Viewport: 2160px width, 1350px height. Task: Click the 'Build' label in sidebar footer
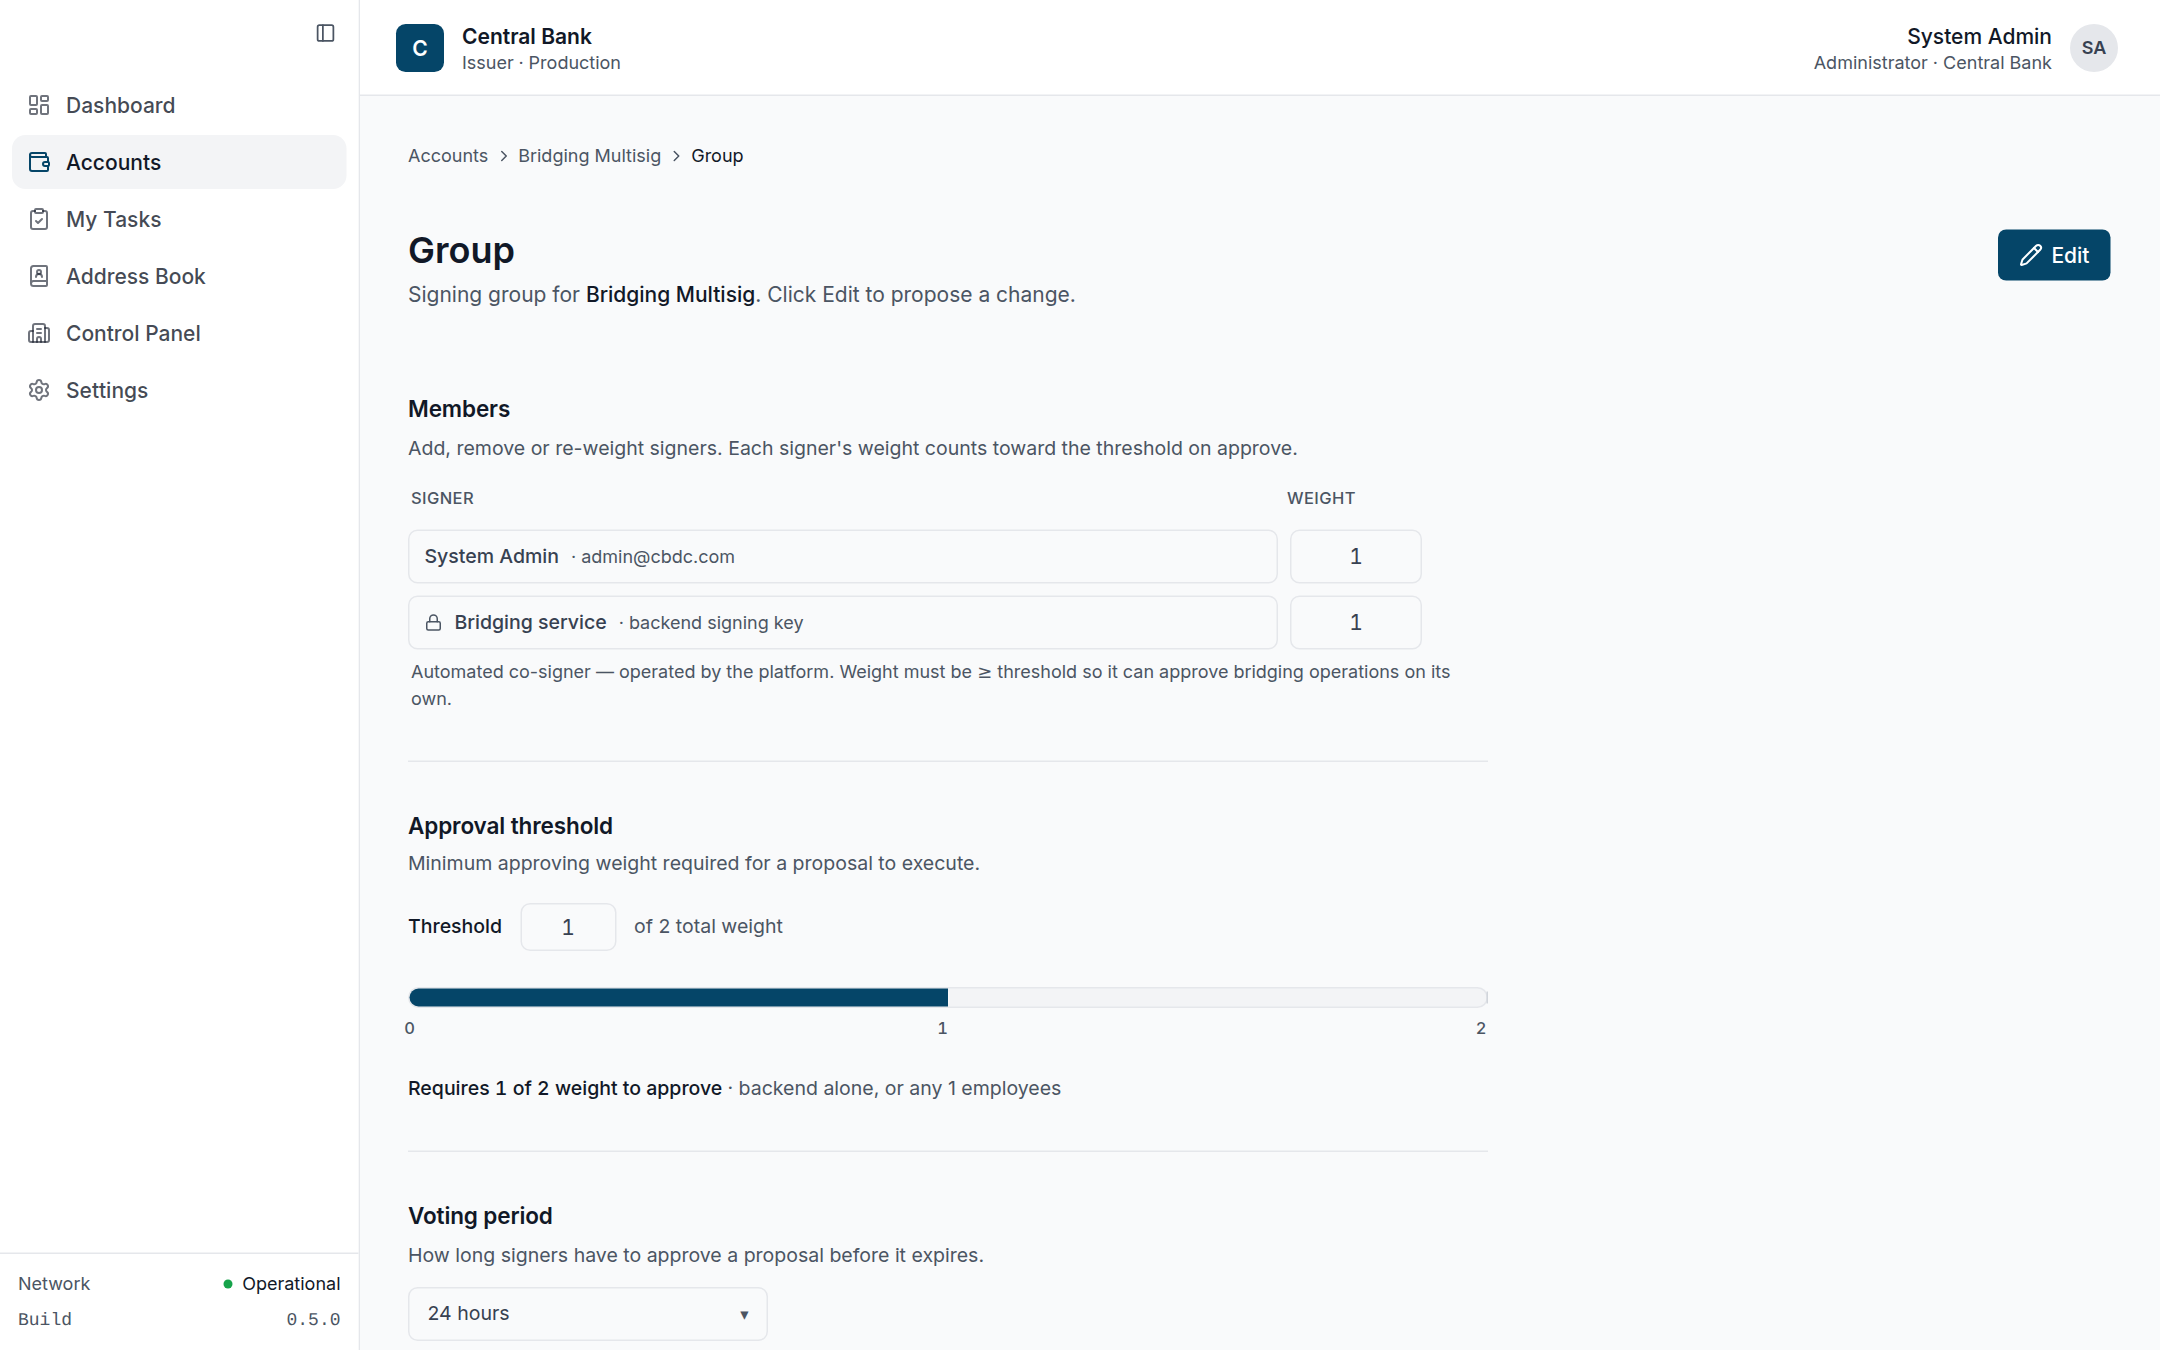45,1319
